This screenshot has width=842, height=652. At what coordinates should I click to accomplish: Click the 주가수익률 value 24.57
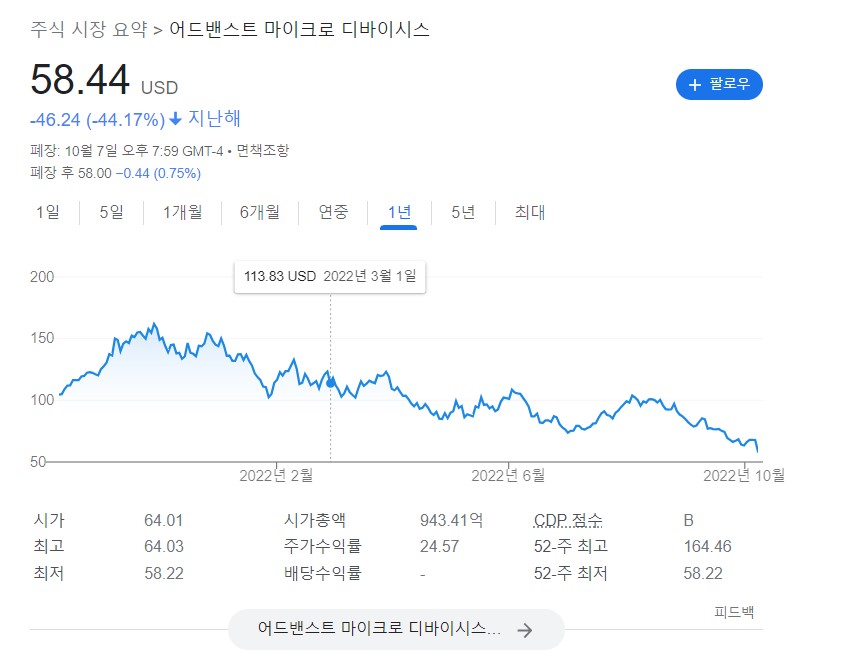pos(439,546)
